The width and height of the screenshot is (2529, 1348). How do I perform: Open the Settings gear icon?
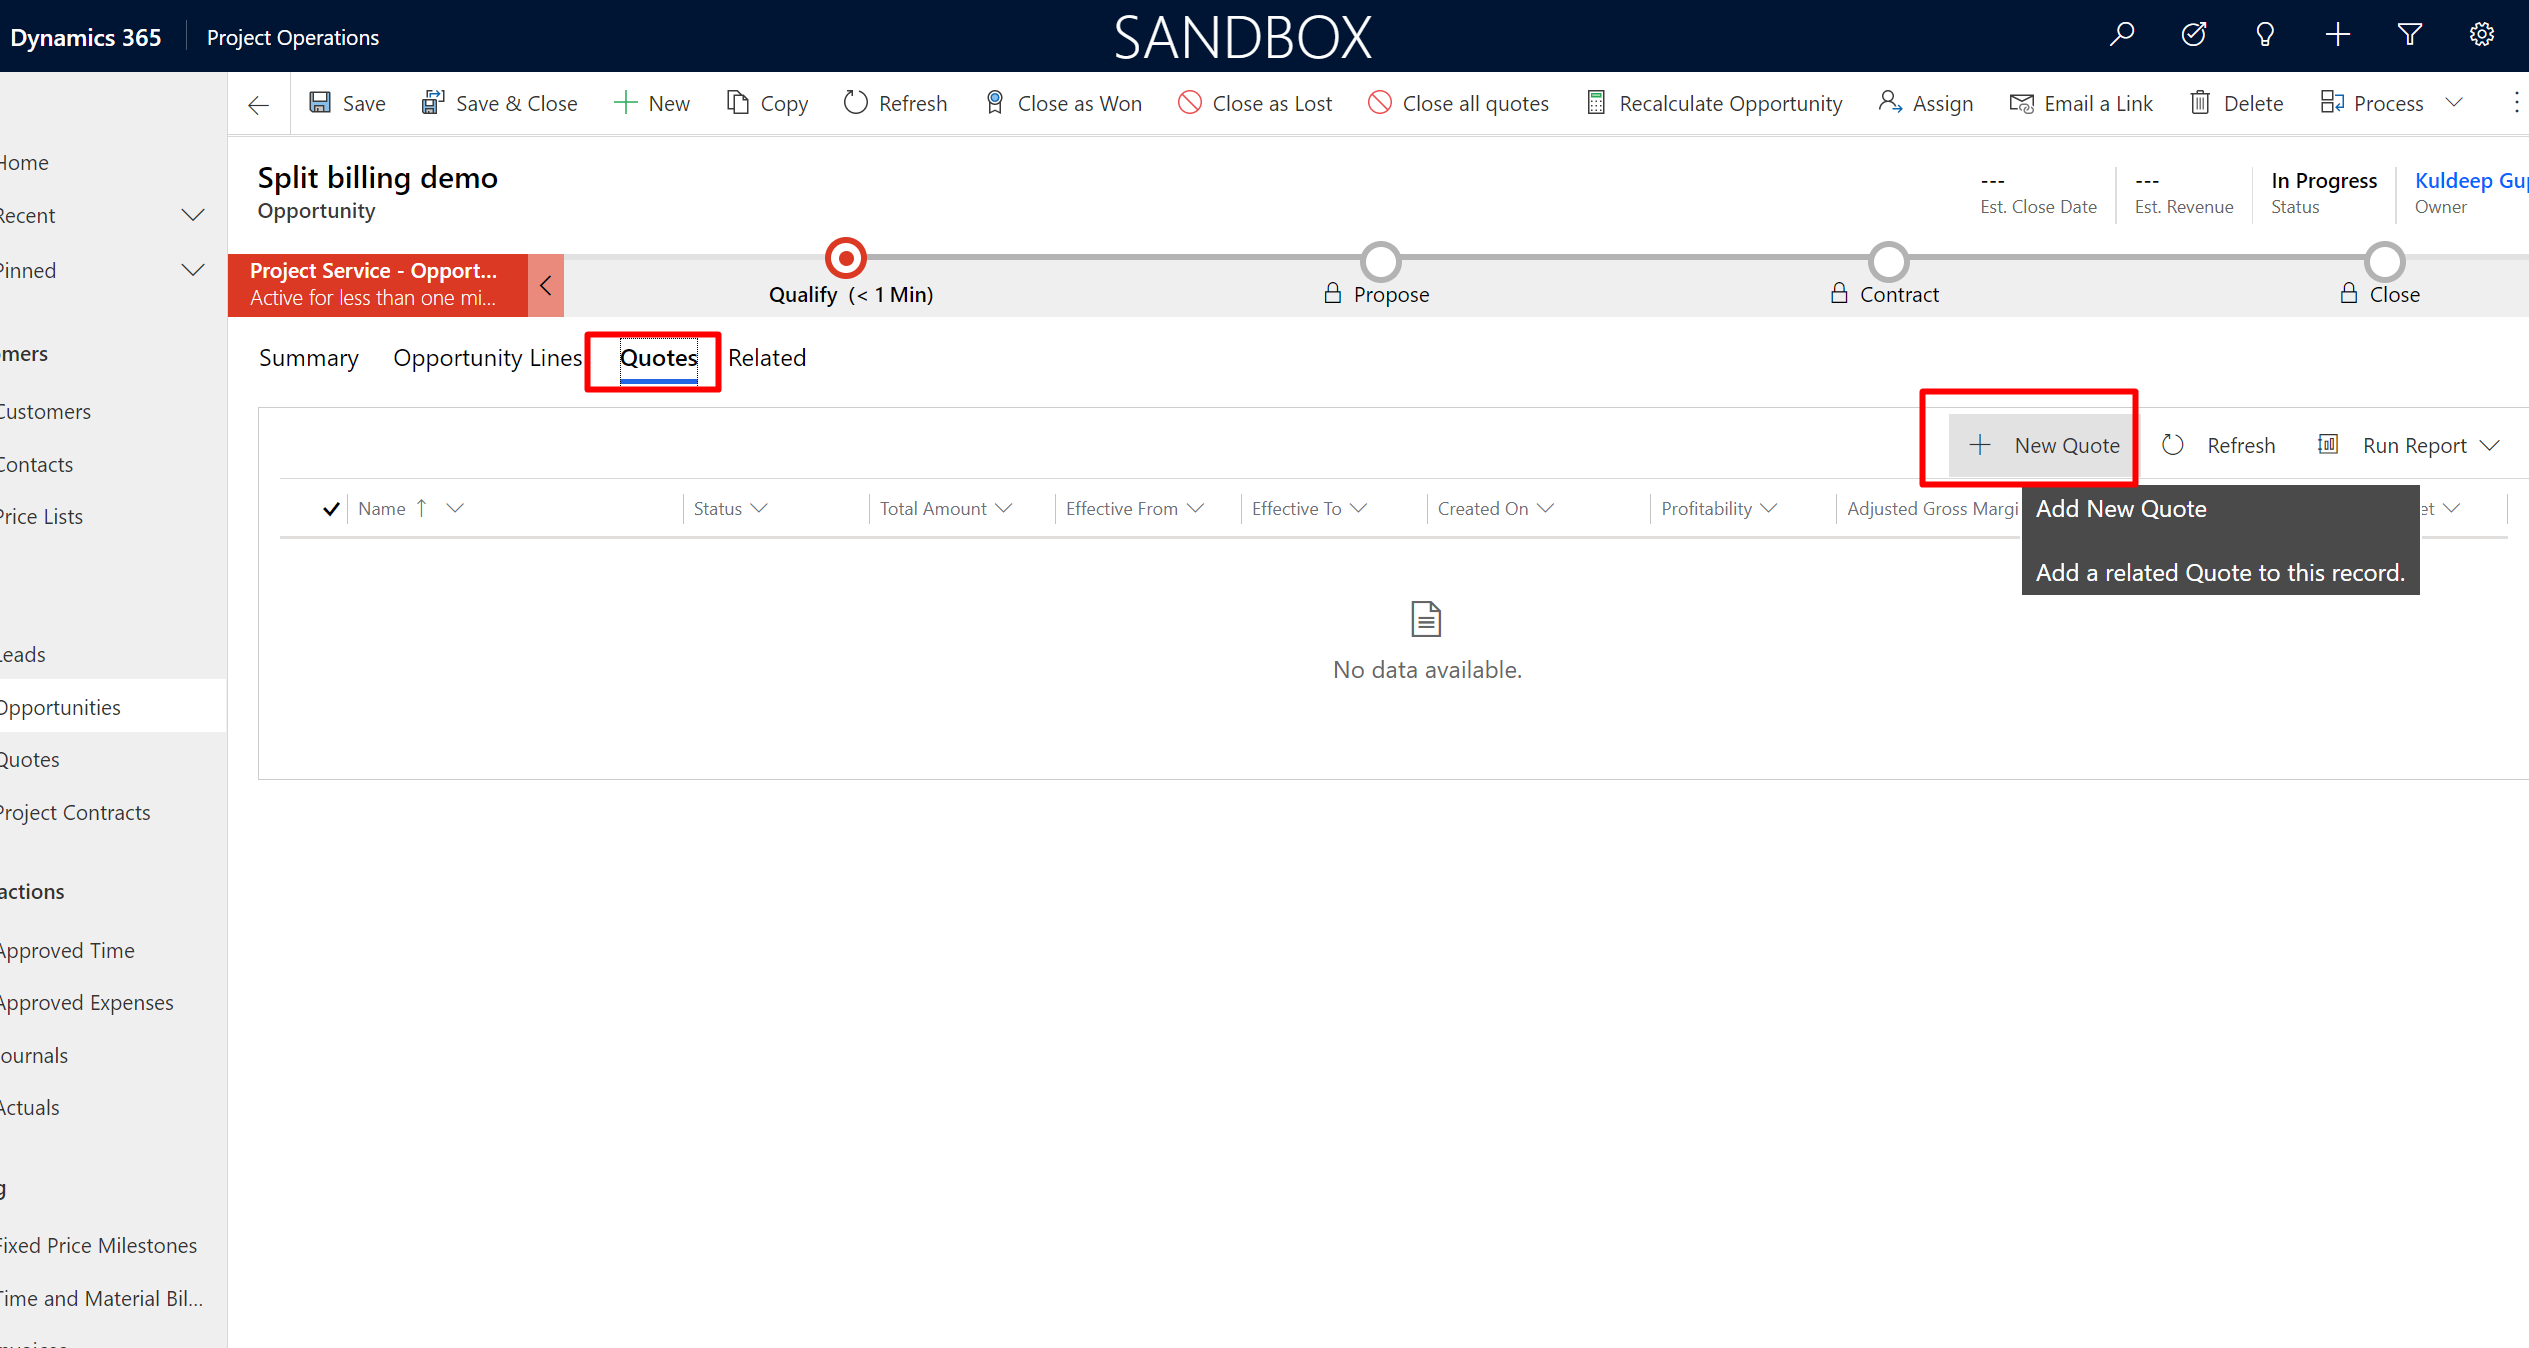click(2481, 34)
